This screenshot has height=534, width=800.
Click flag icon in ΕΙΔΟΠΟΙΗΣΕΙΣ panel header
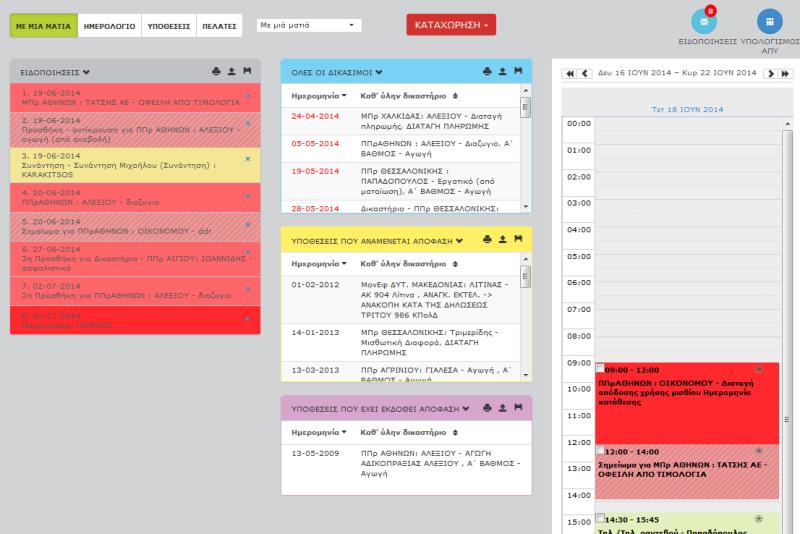pyautogui.click(x=247, y=71)
